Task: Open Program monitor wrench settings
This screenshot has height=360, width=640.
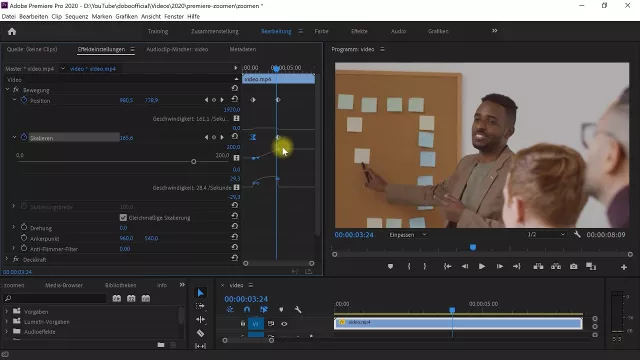Action: tap(577, 234)
